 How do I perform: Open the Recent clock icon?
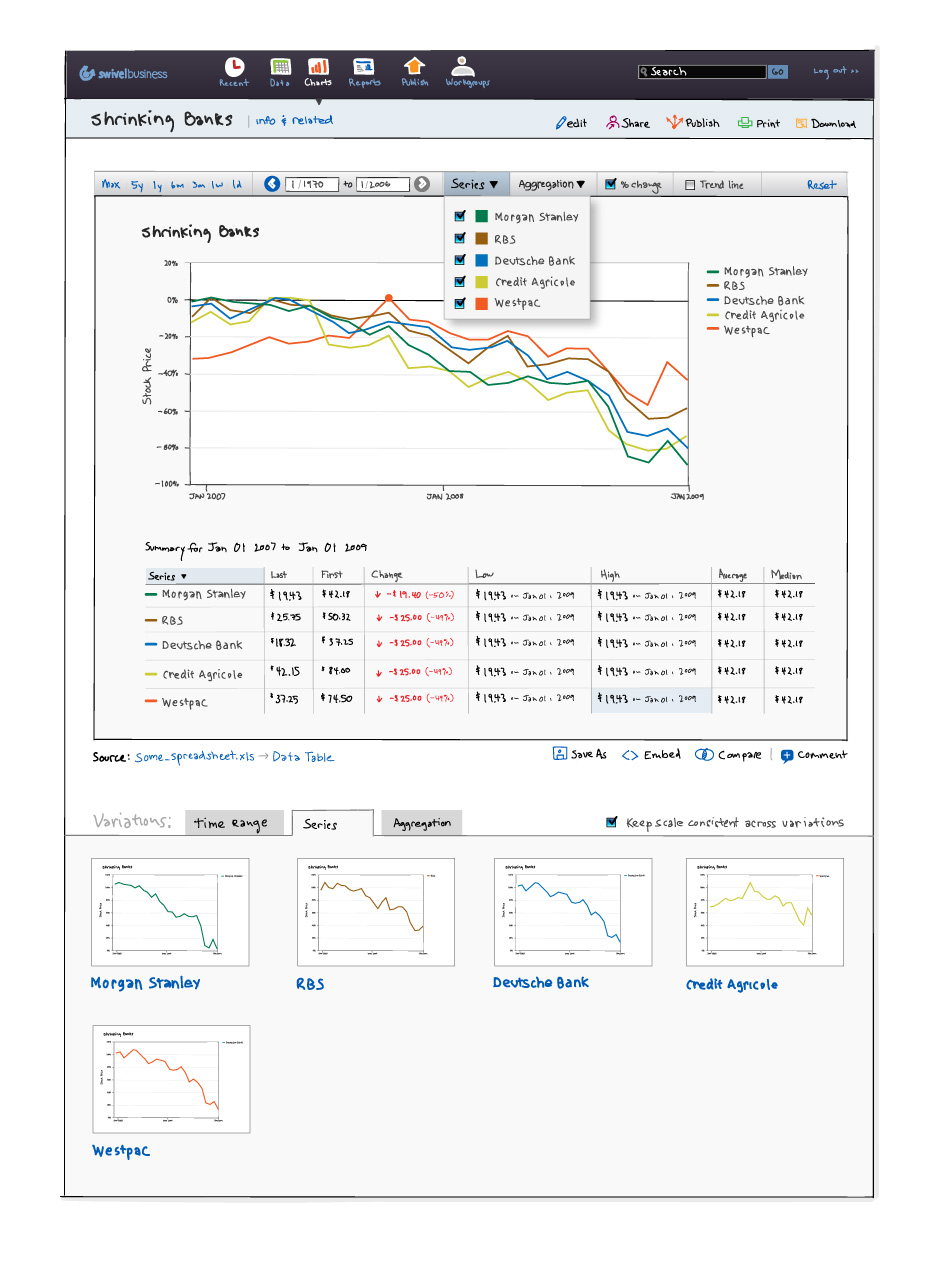[x=234, y=68]
